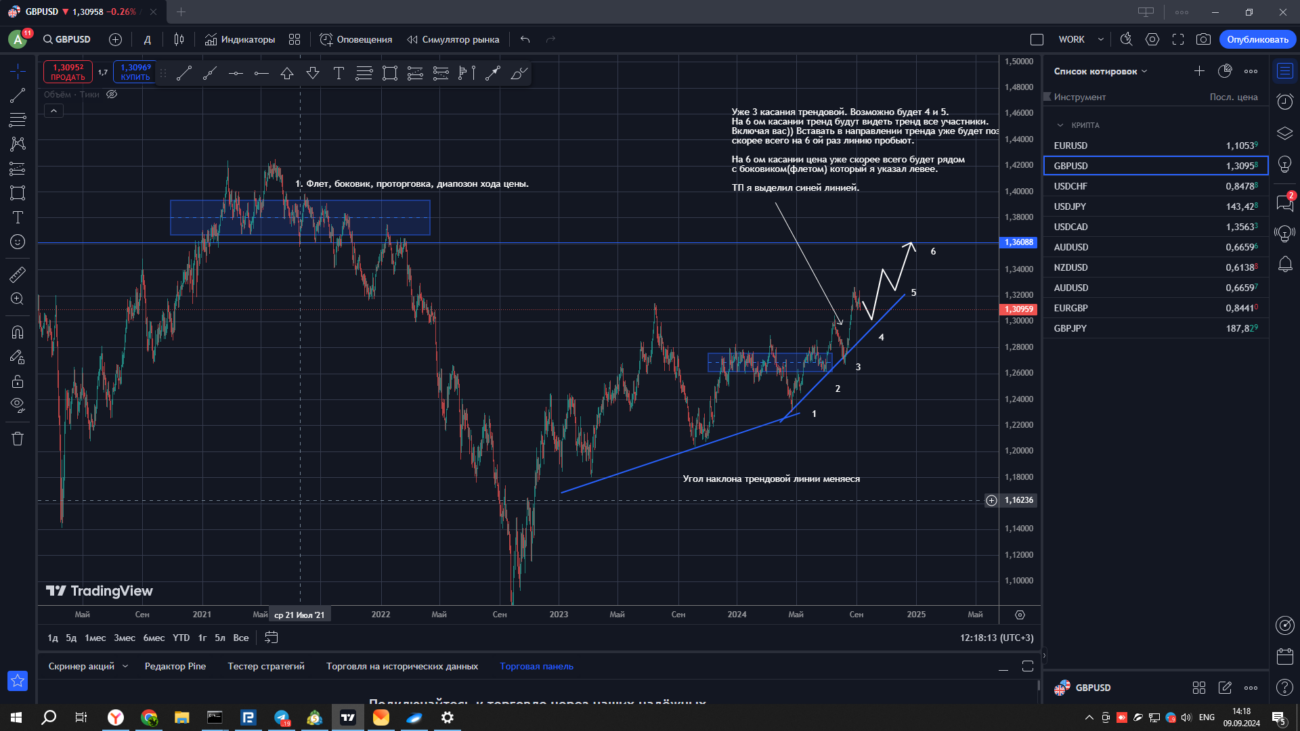
Task: Toggle stay in drawing mode
Action: [17, 356]
